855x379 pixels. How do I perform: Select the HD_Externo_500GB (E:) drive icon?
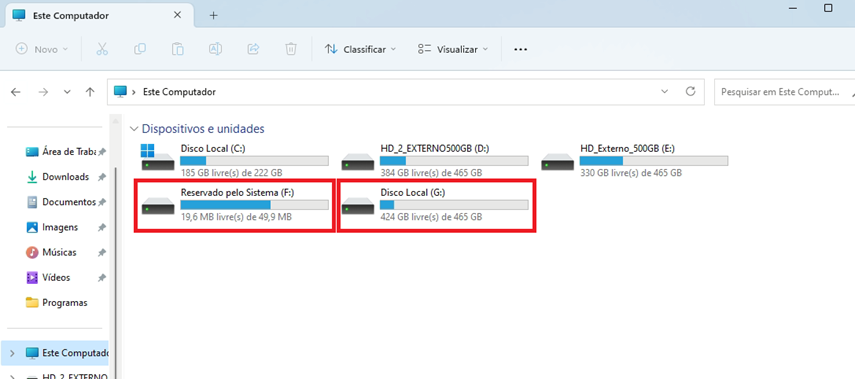pyautogui.click(x=557, y=162)
